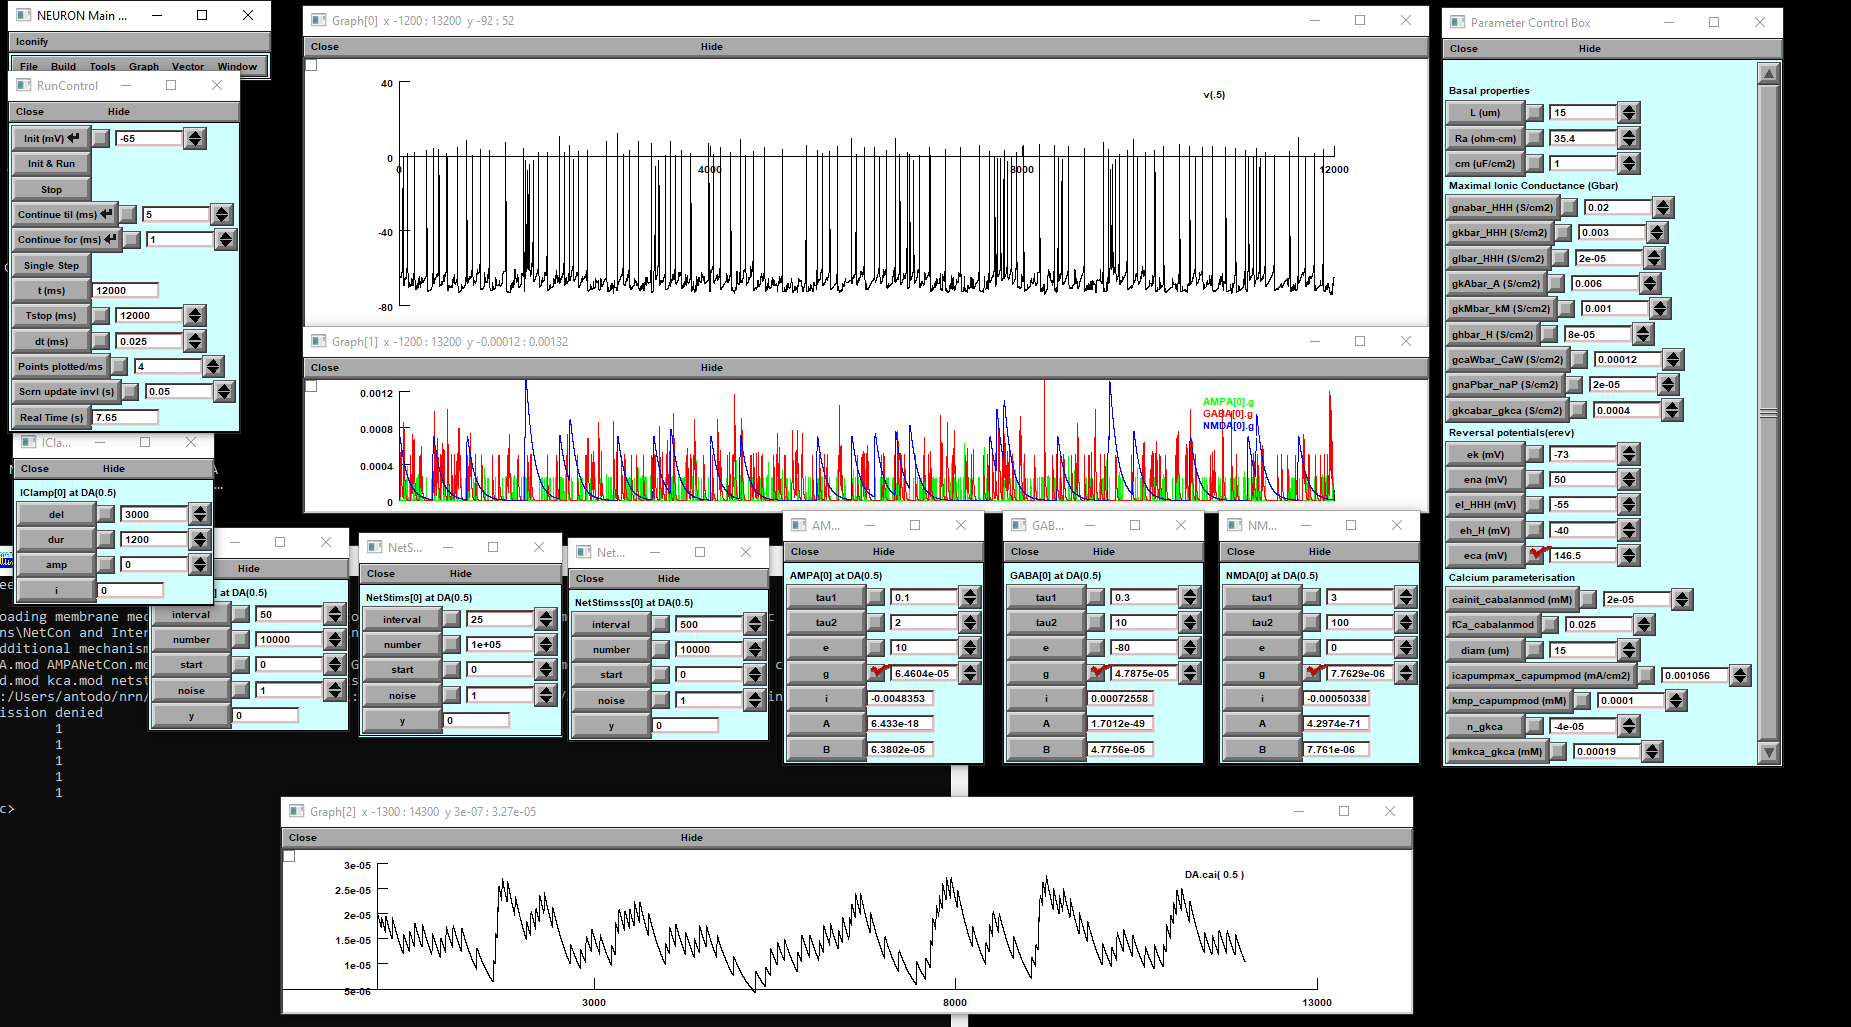This screenshot has width=1851, height=1027.
Task: Open the Graph[2] plot menu box icon
Action: [289, 855]
